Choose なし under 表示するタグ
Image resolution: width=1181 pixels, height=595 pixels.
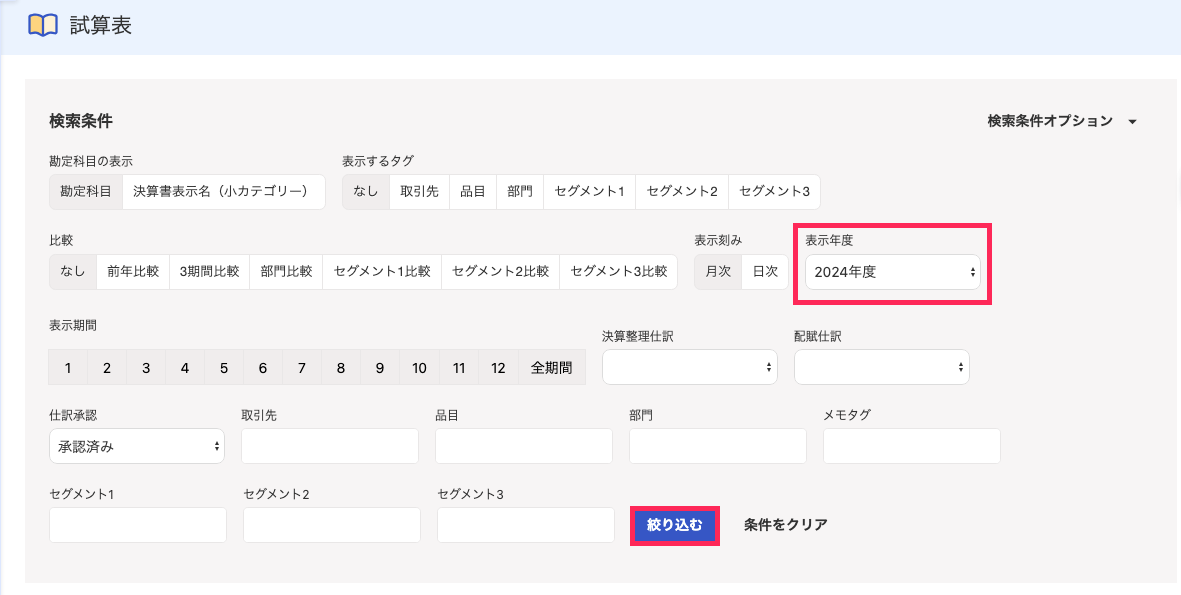[366, 192]
